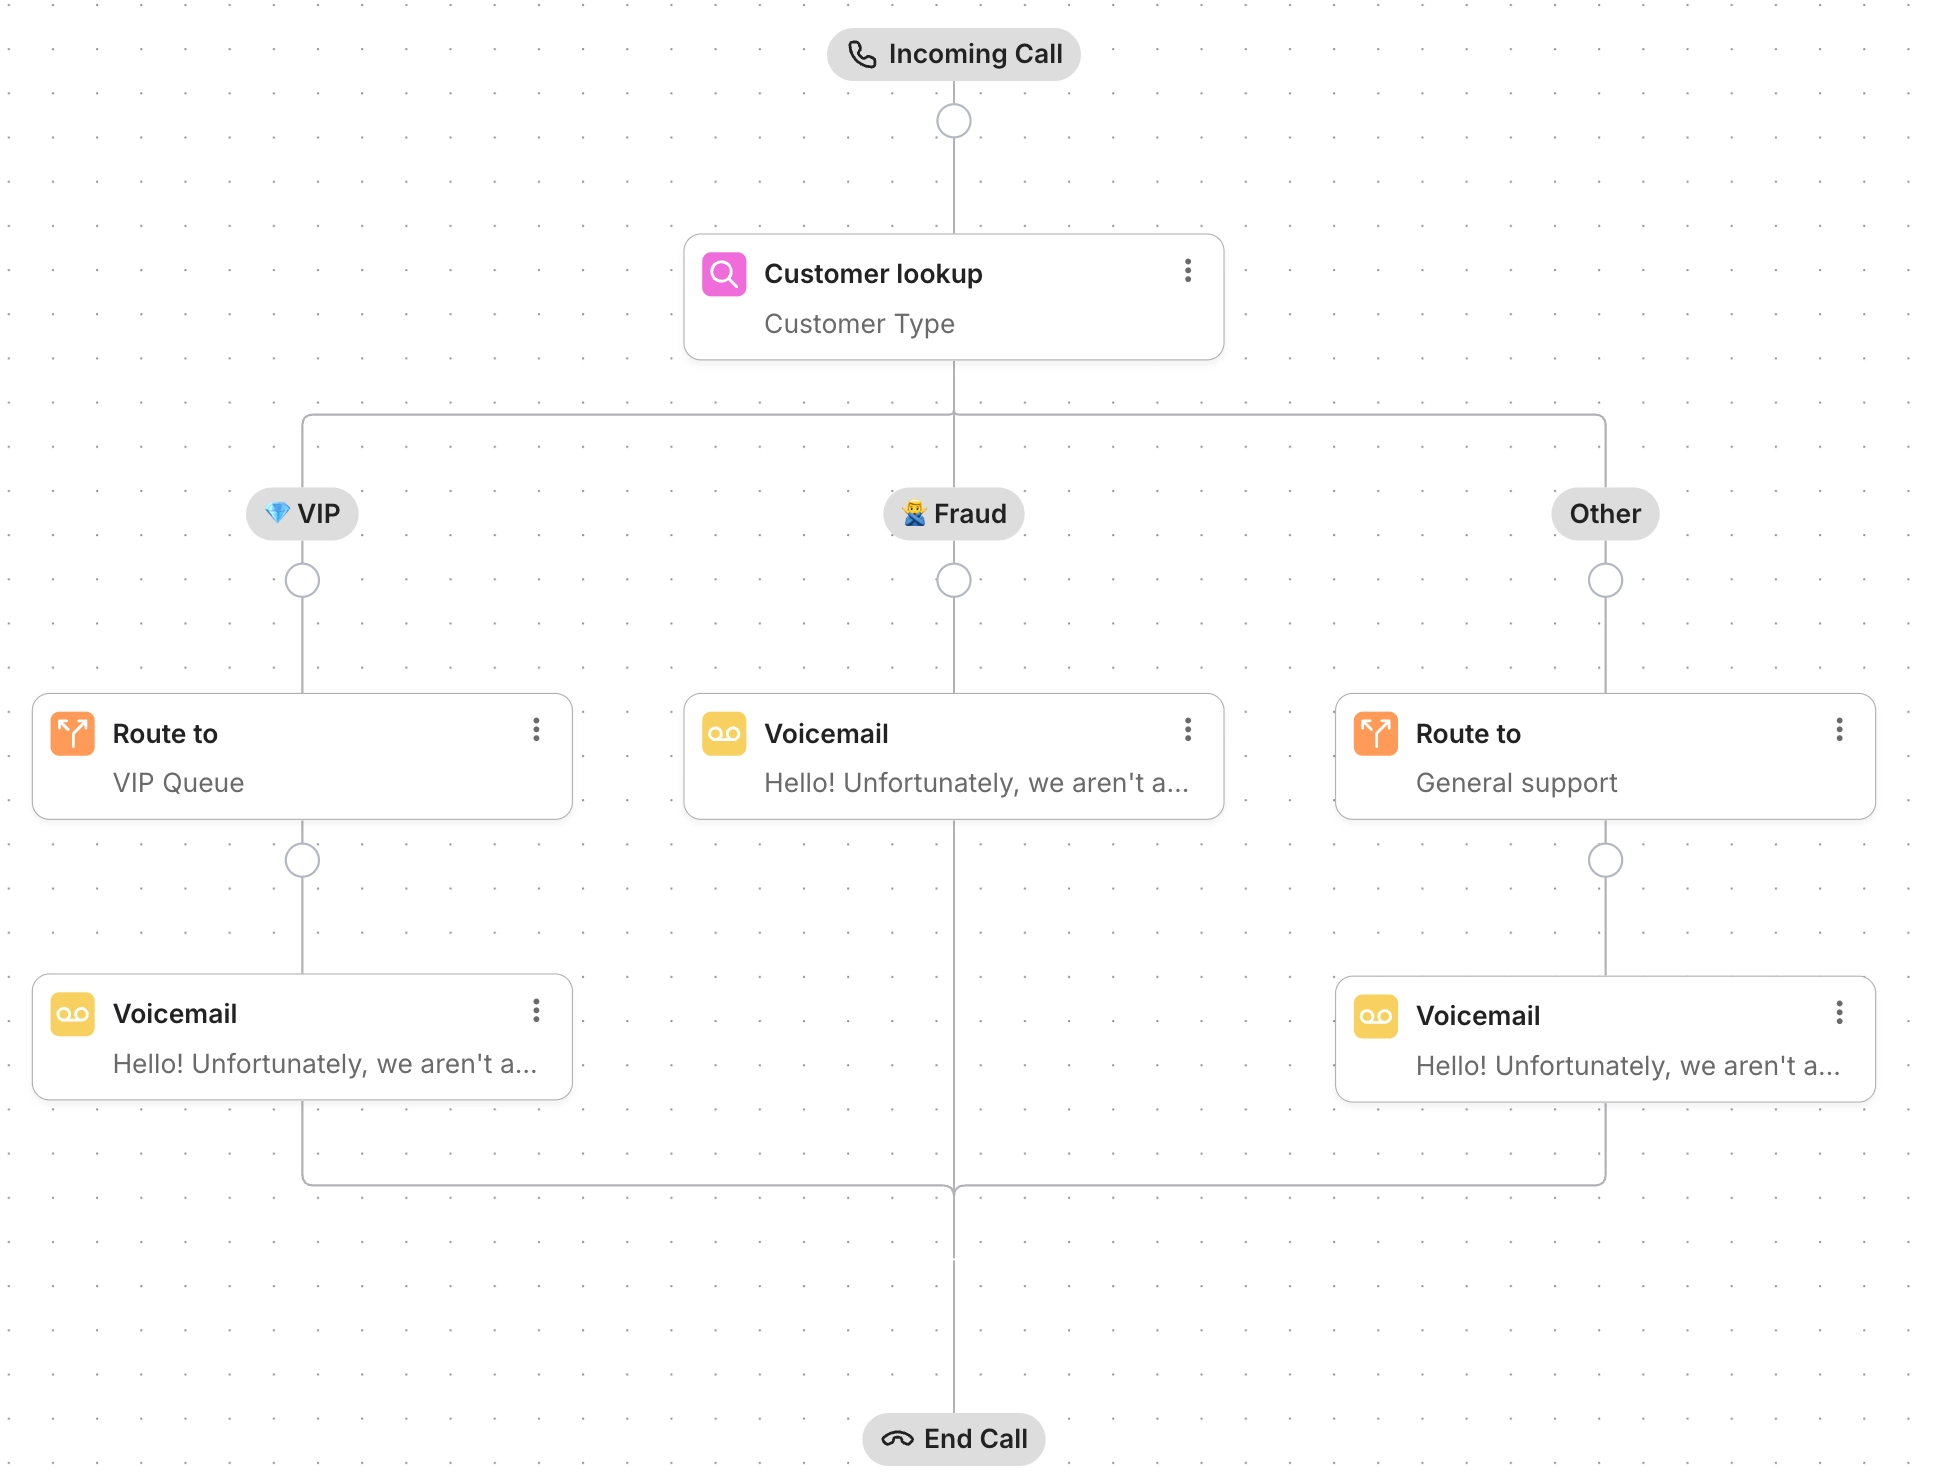
Task: Click the hang-up icon on End Call node
Action: 898,1438
